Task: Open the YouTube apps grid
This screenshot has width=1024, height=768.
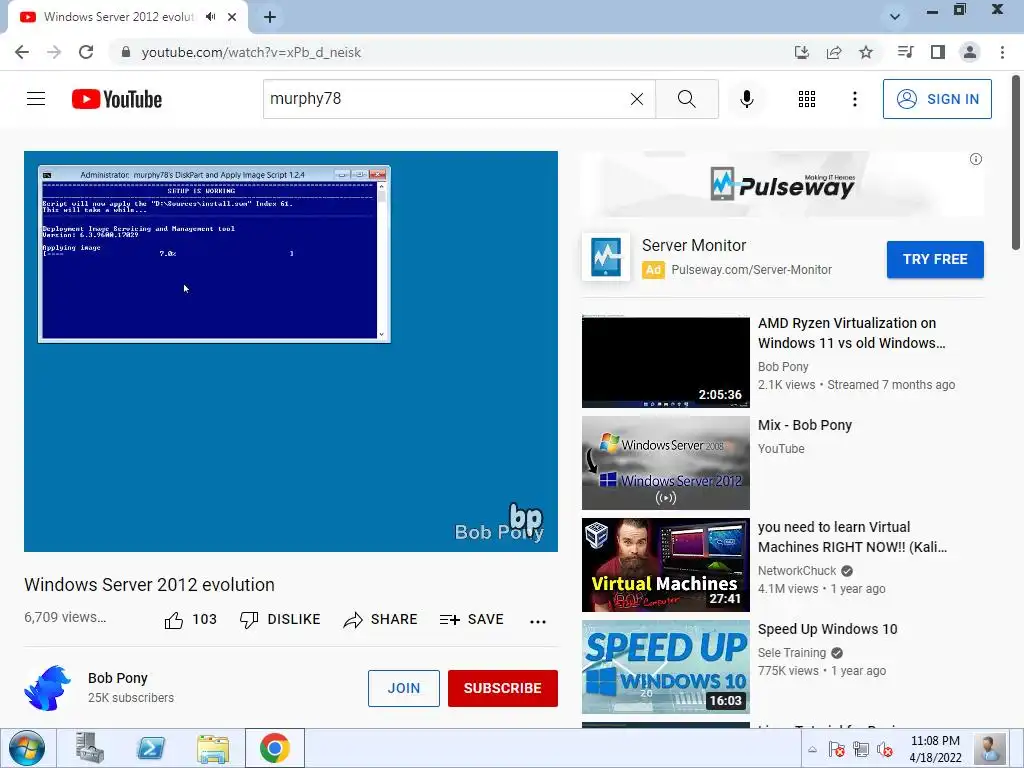Action: [x=807, y=99]
